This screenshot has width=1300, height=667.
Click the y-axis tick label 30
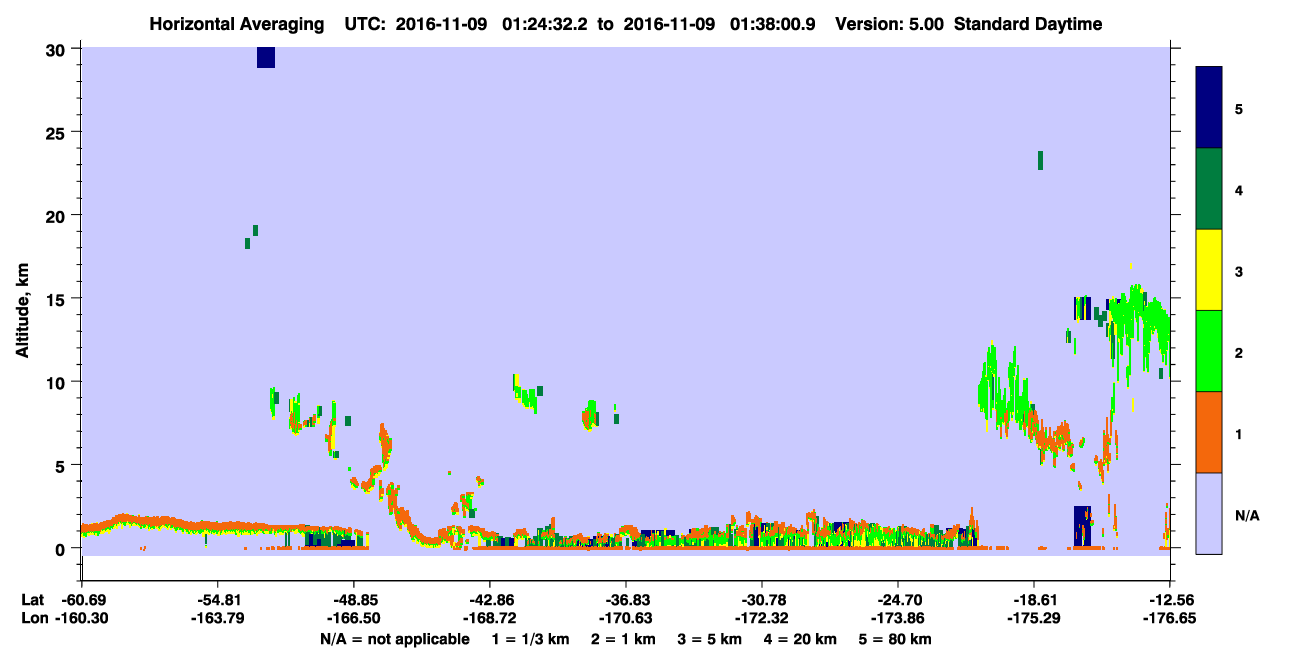coord(56,49)
